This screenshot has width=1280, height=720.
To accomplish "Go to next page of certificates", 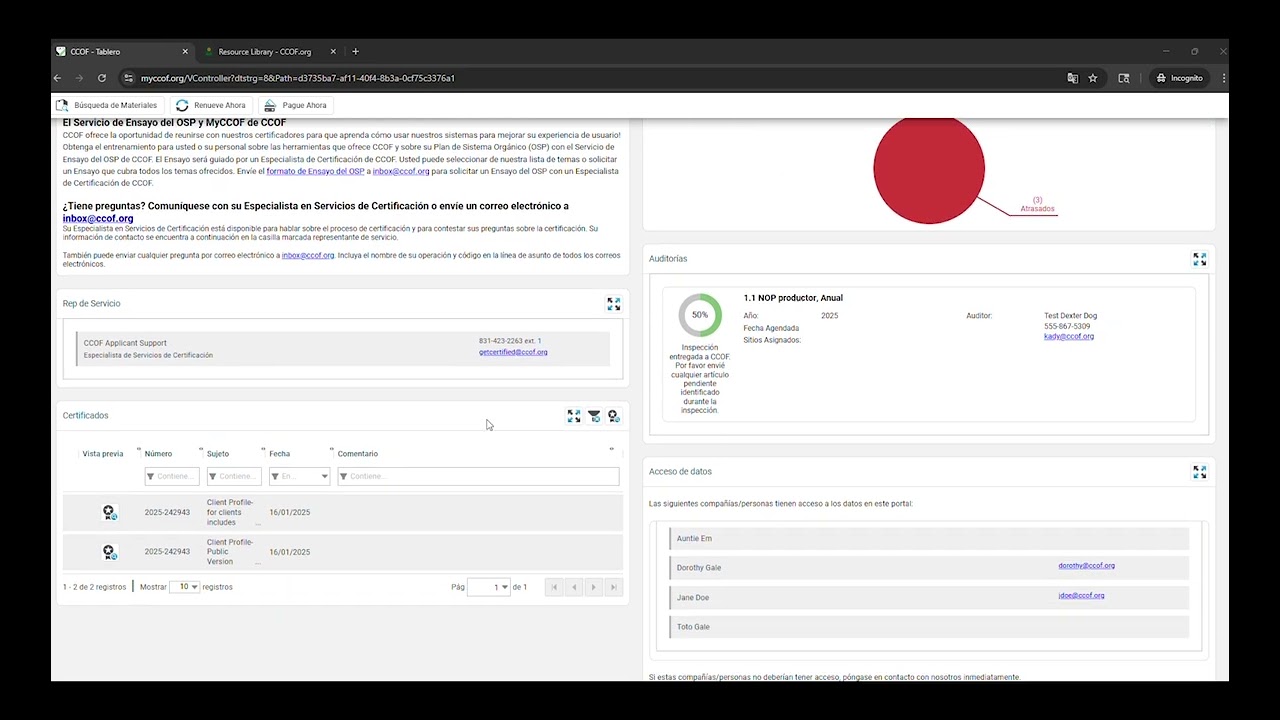I will [x=594, y=587].
